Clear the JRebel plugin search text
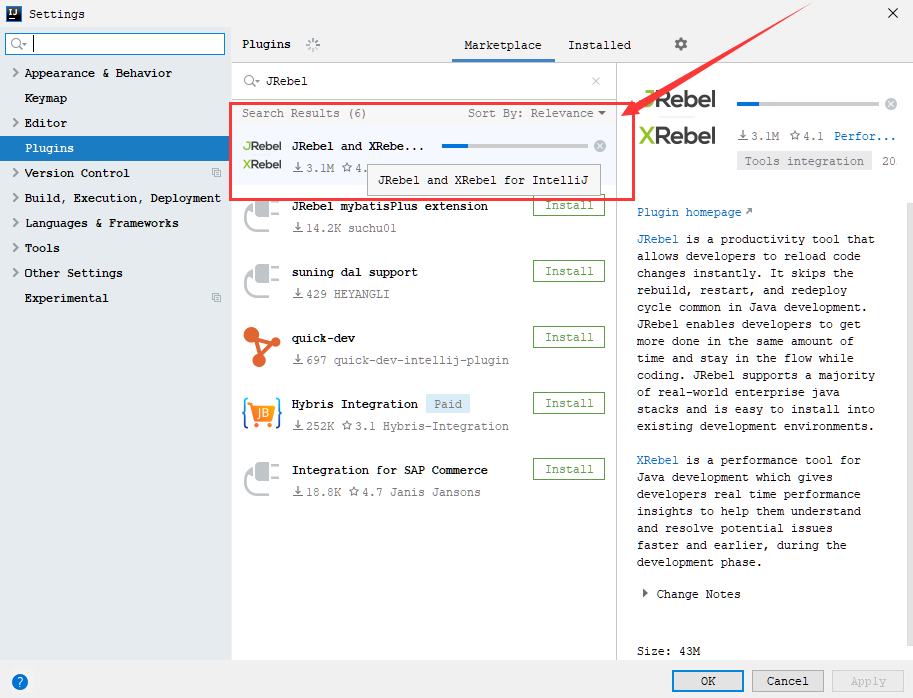This screenshot has height=698, width=913. coord(596,81)
